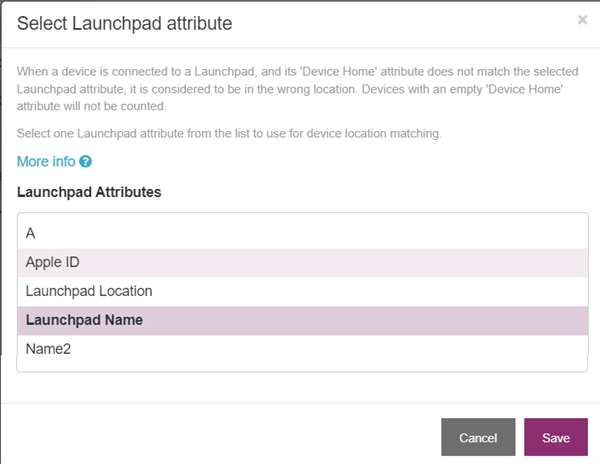
Task: Select the Launchpad Name attribute
Action: pos(302,320)
